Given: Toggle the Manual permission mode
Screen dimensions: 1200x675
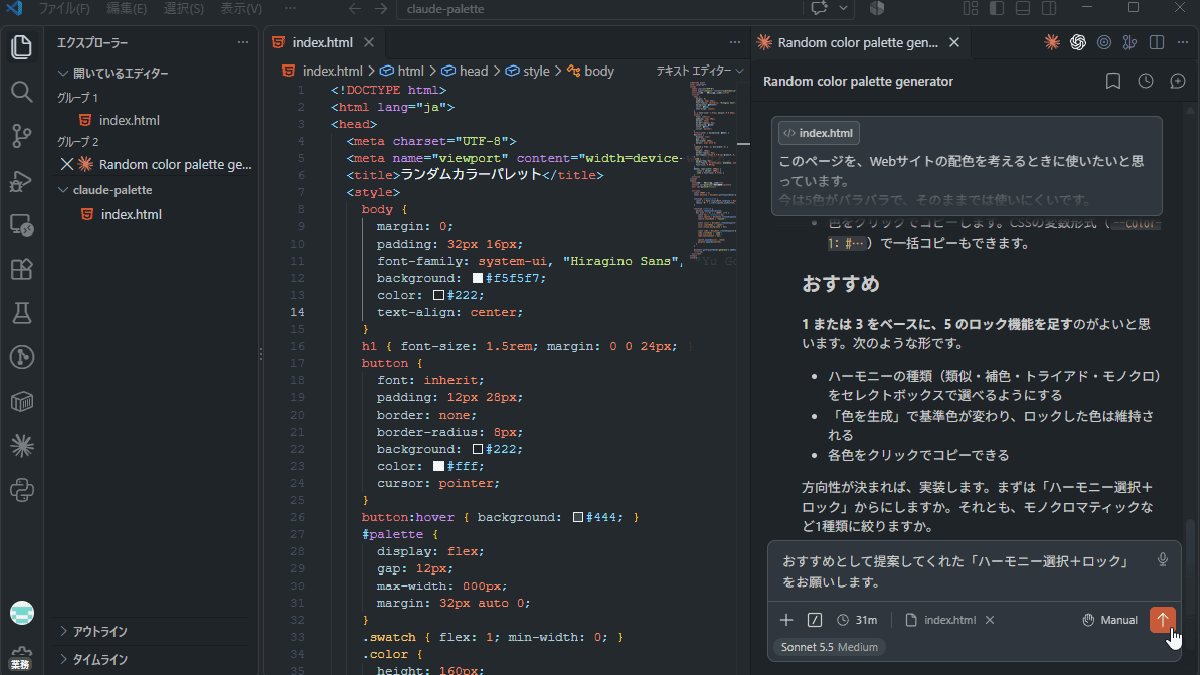Looking at the screenshot, I should pyautogui.click(x=1110, y=620).
